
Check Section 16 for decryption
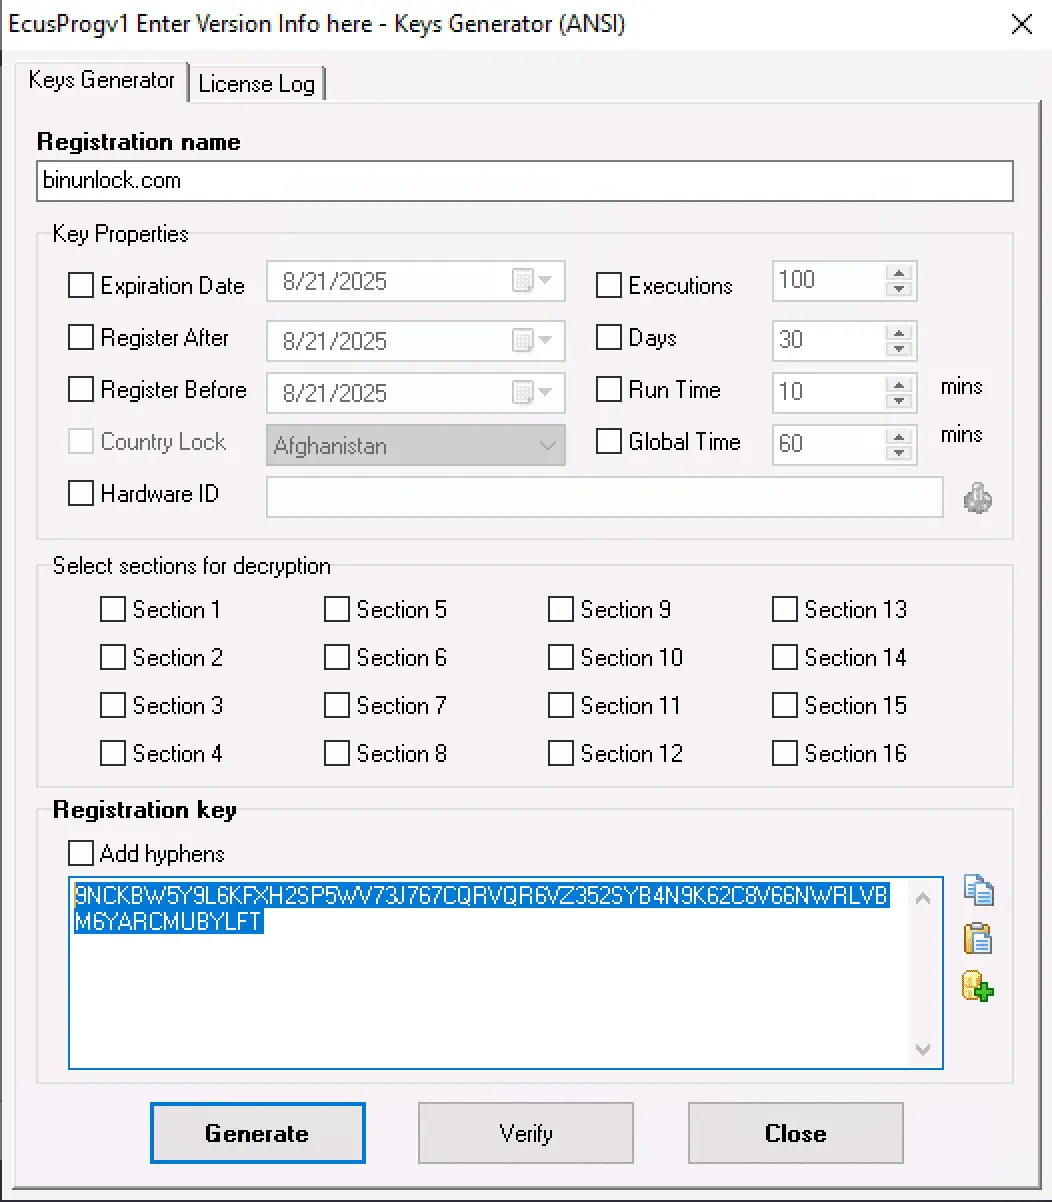[785, 753]
